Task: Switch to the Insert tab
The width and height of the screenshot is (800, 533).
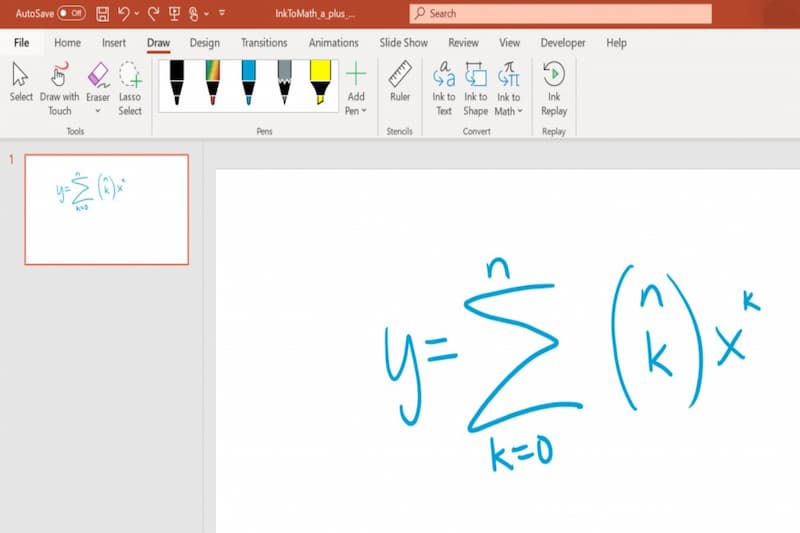Action: (x=114, y=43)
